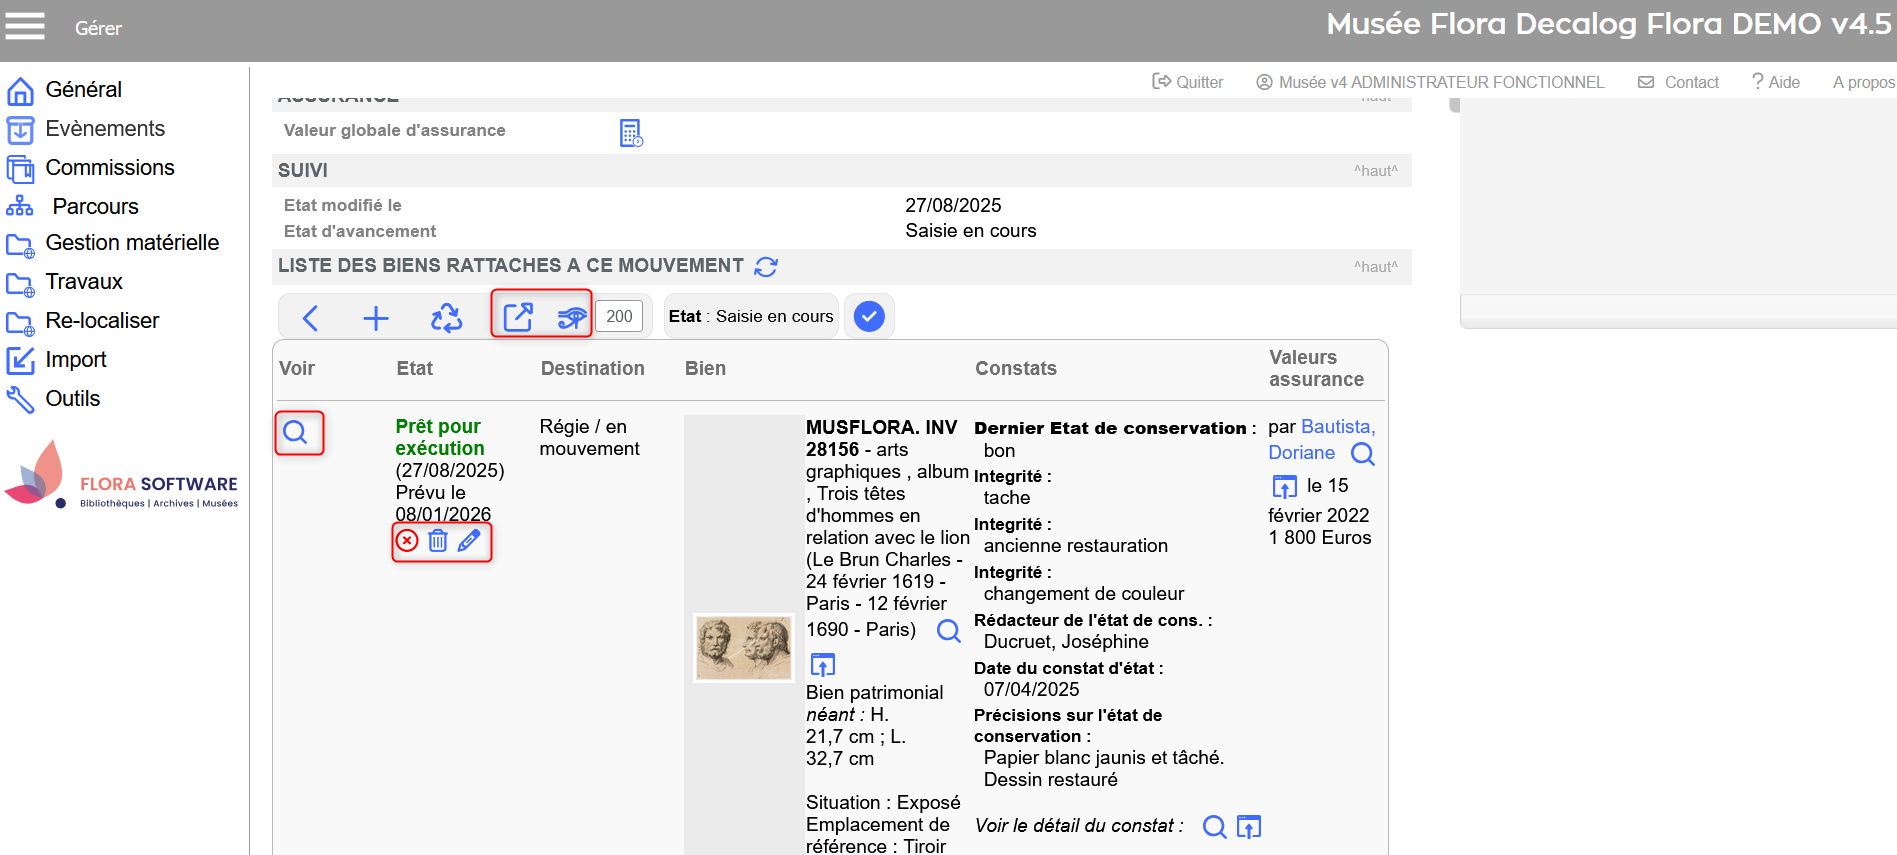Screen dimensions: 1897x855
Task: Open the Evènements sidebar menu
Action: [105, 129]
